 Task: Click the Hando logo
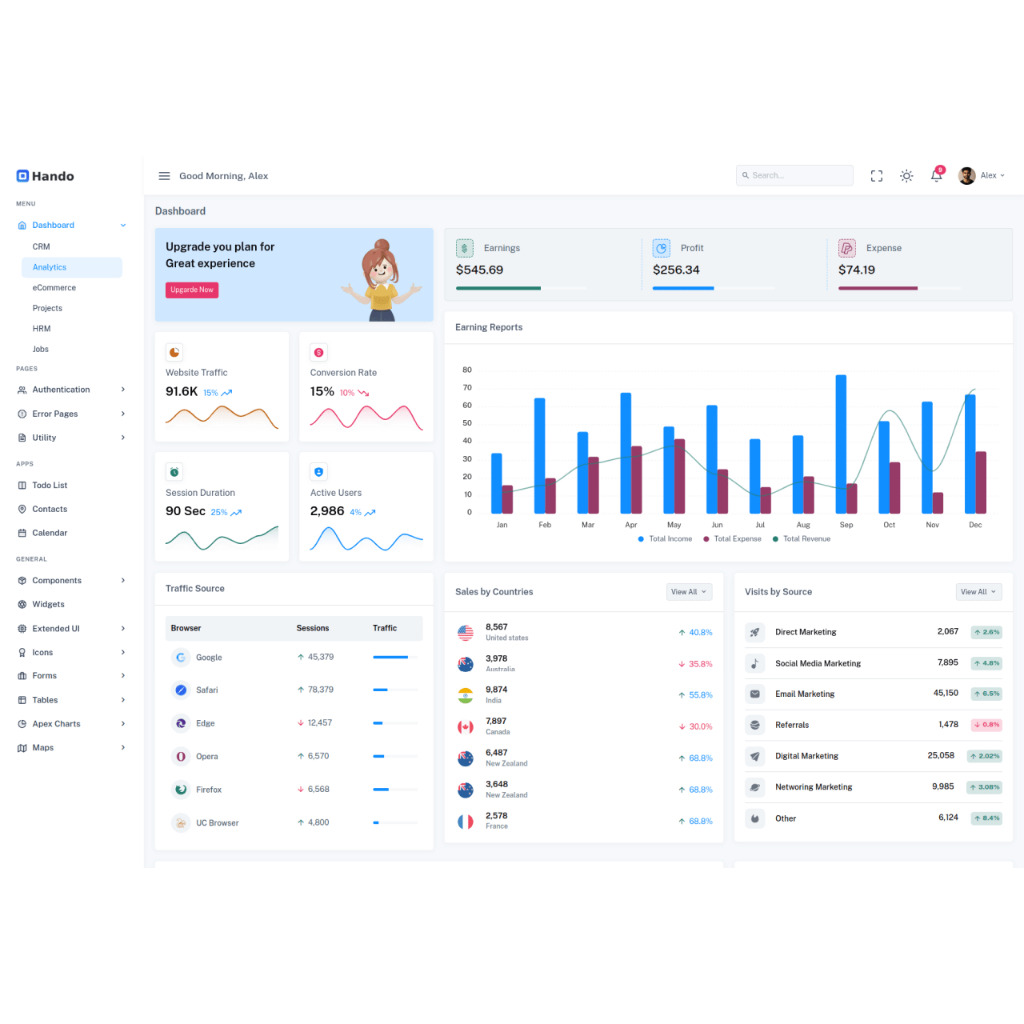(45, 176)
